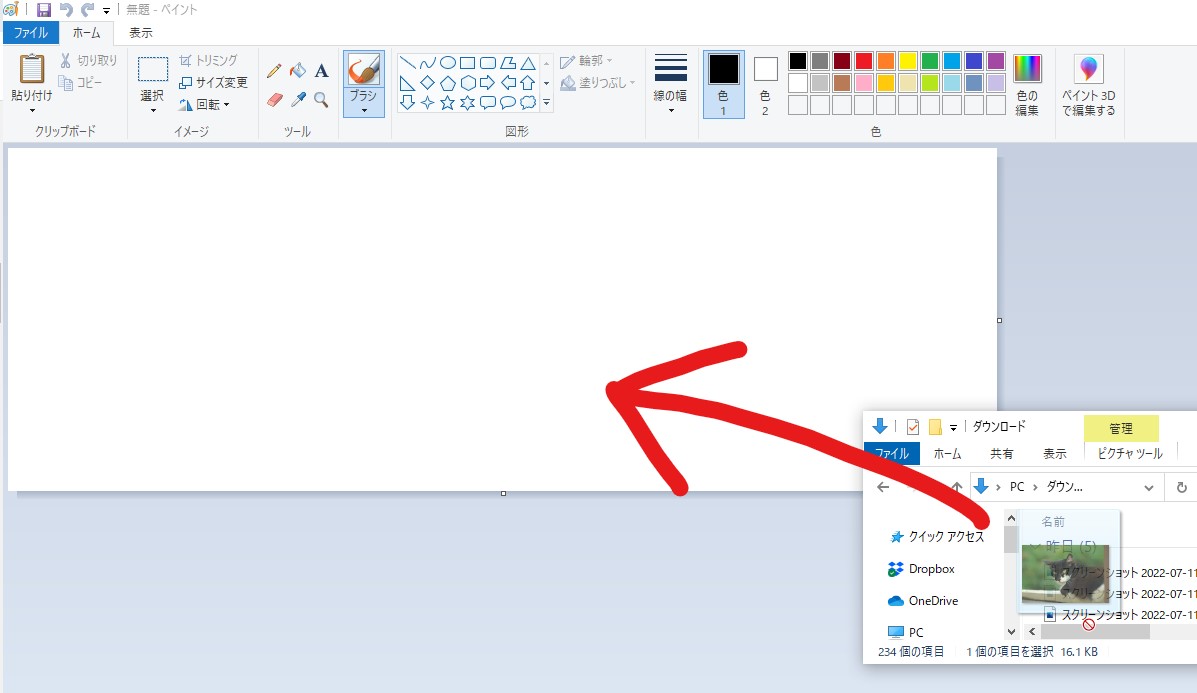Viewport: 1197px width, 693px height.
Task: Select the Fill with color bucket tool
Action: 298,71
